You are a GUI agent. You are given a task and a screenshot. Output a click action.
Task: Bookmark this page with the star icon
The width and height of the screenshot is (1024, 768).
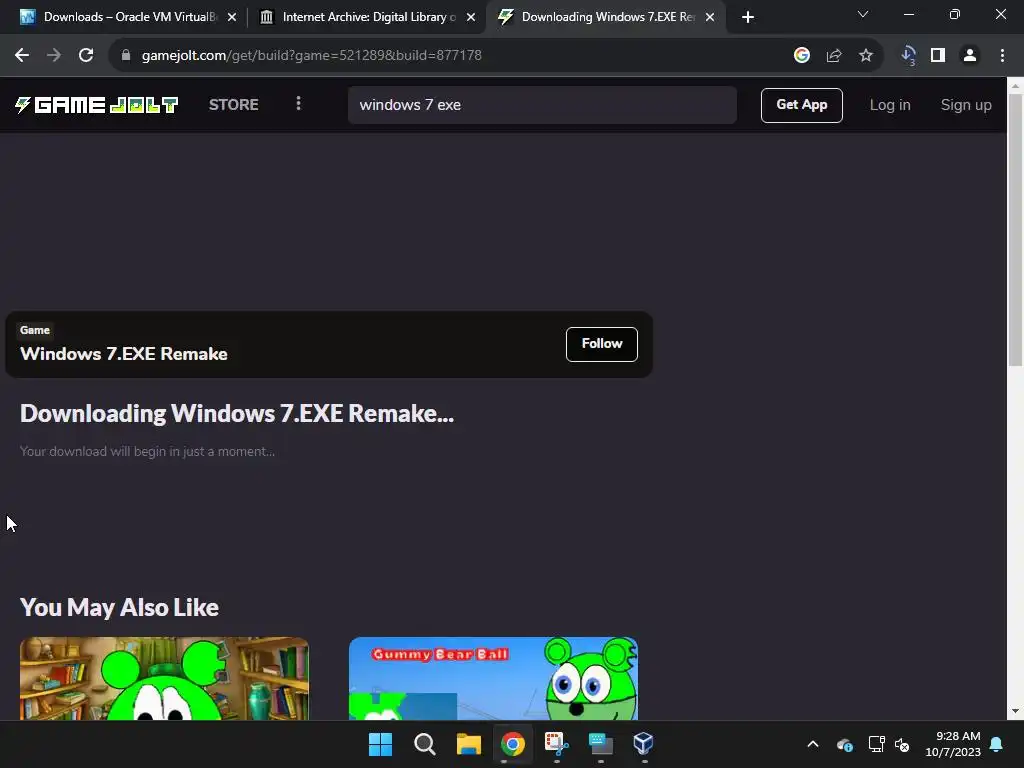pyautogui.click(x=866, y=56)
